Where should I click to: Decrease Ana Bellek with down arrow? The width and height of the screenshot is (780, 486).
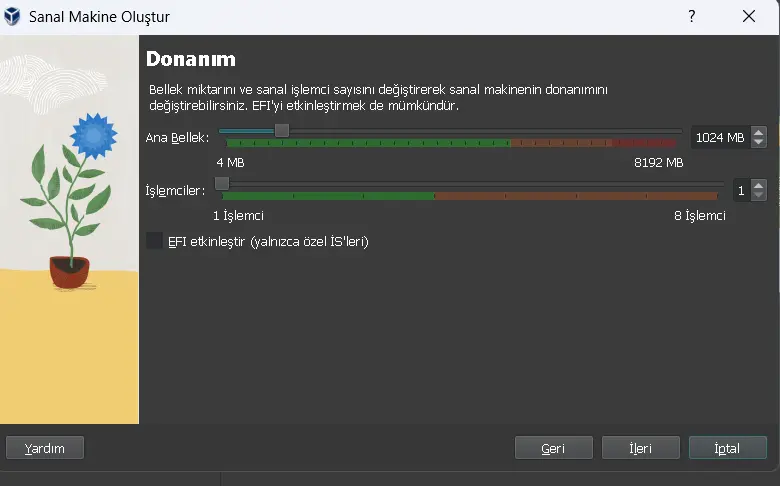tap(758, 142)
